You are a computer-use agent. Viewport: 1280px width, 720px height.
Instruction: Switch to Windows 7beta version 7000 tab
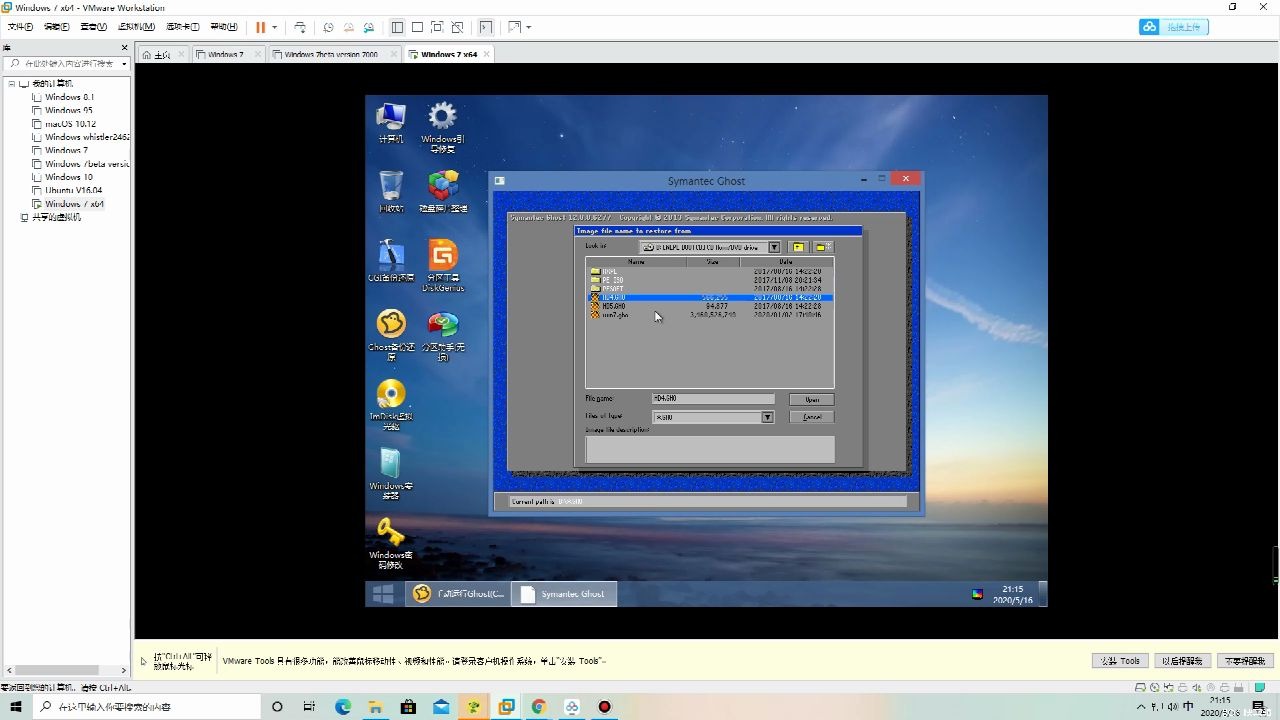[x=331, y=54]
